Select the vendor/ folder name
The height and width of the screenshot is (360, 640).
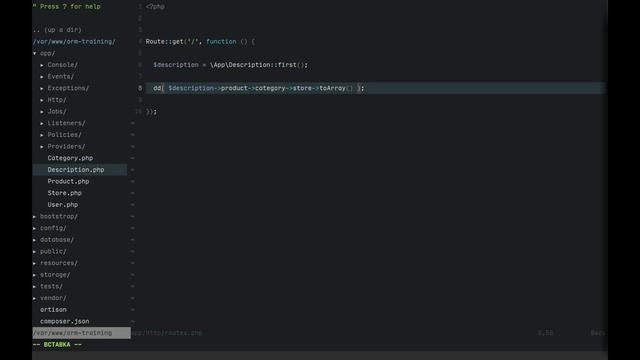click(53, 298)
